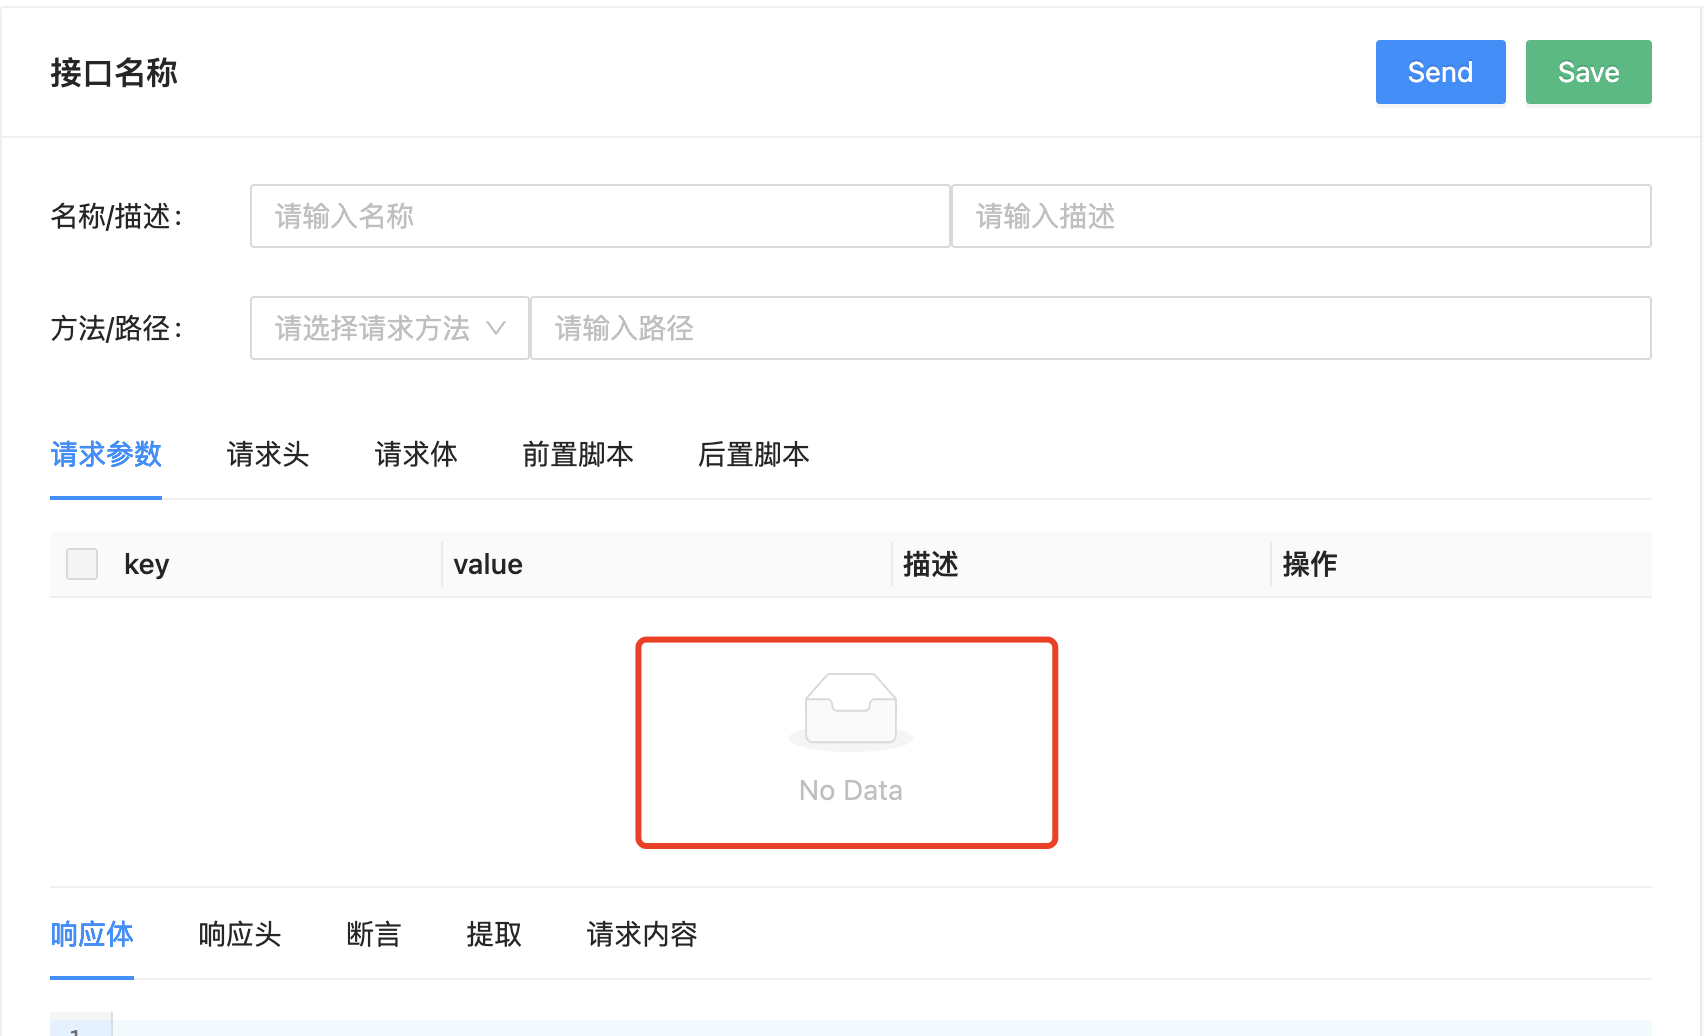Switch to the 响应体 tab
This screenshot has height=1036, width=1704.
coord(92,935)
